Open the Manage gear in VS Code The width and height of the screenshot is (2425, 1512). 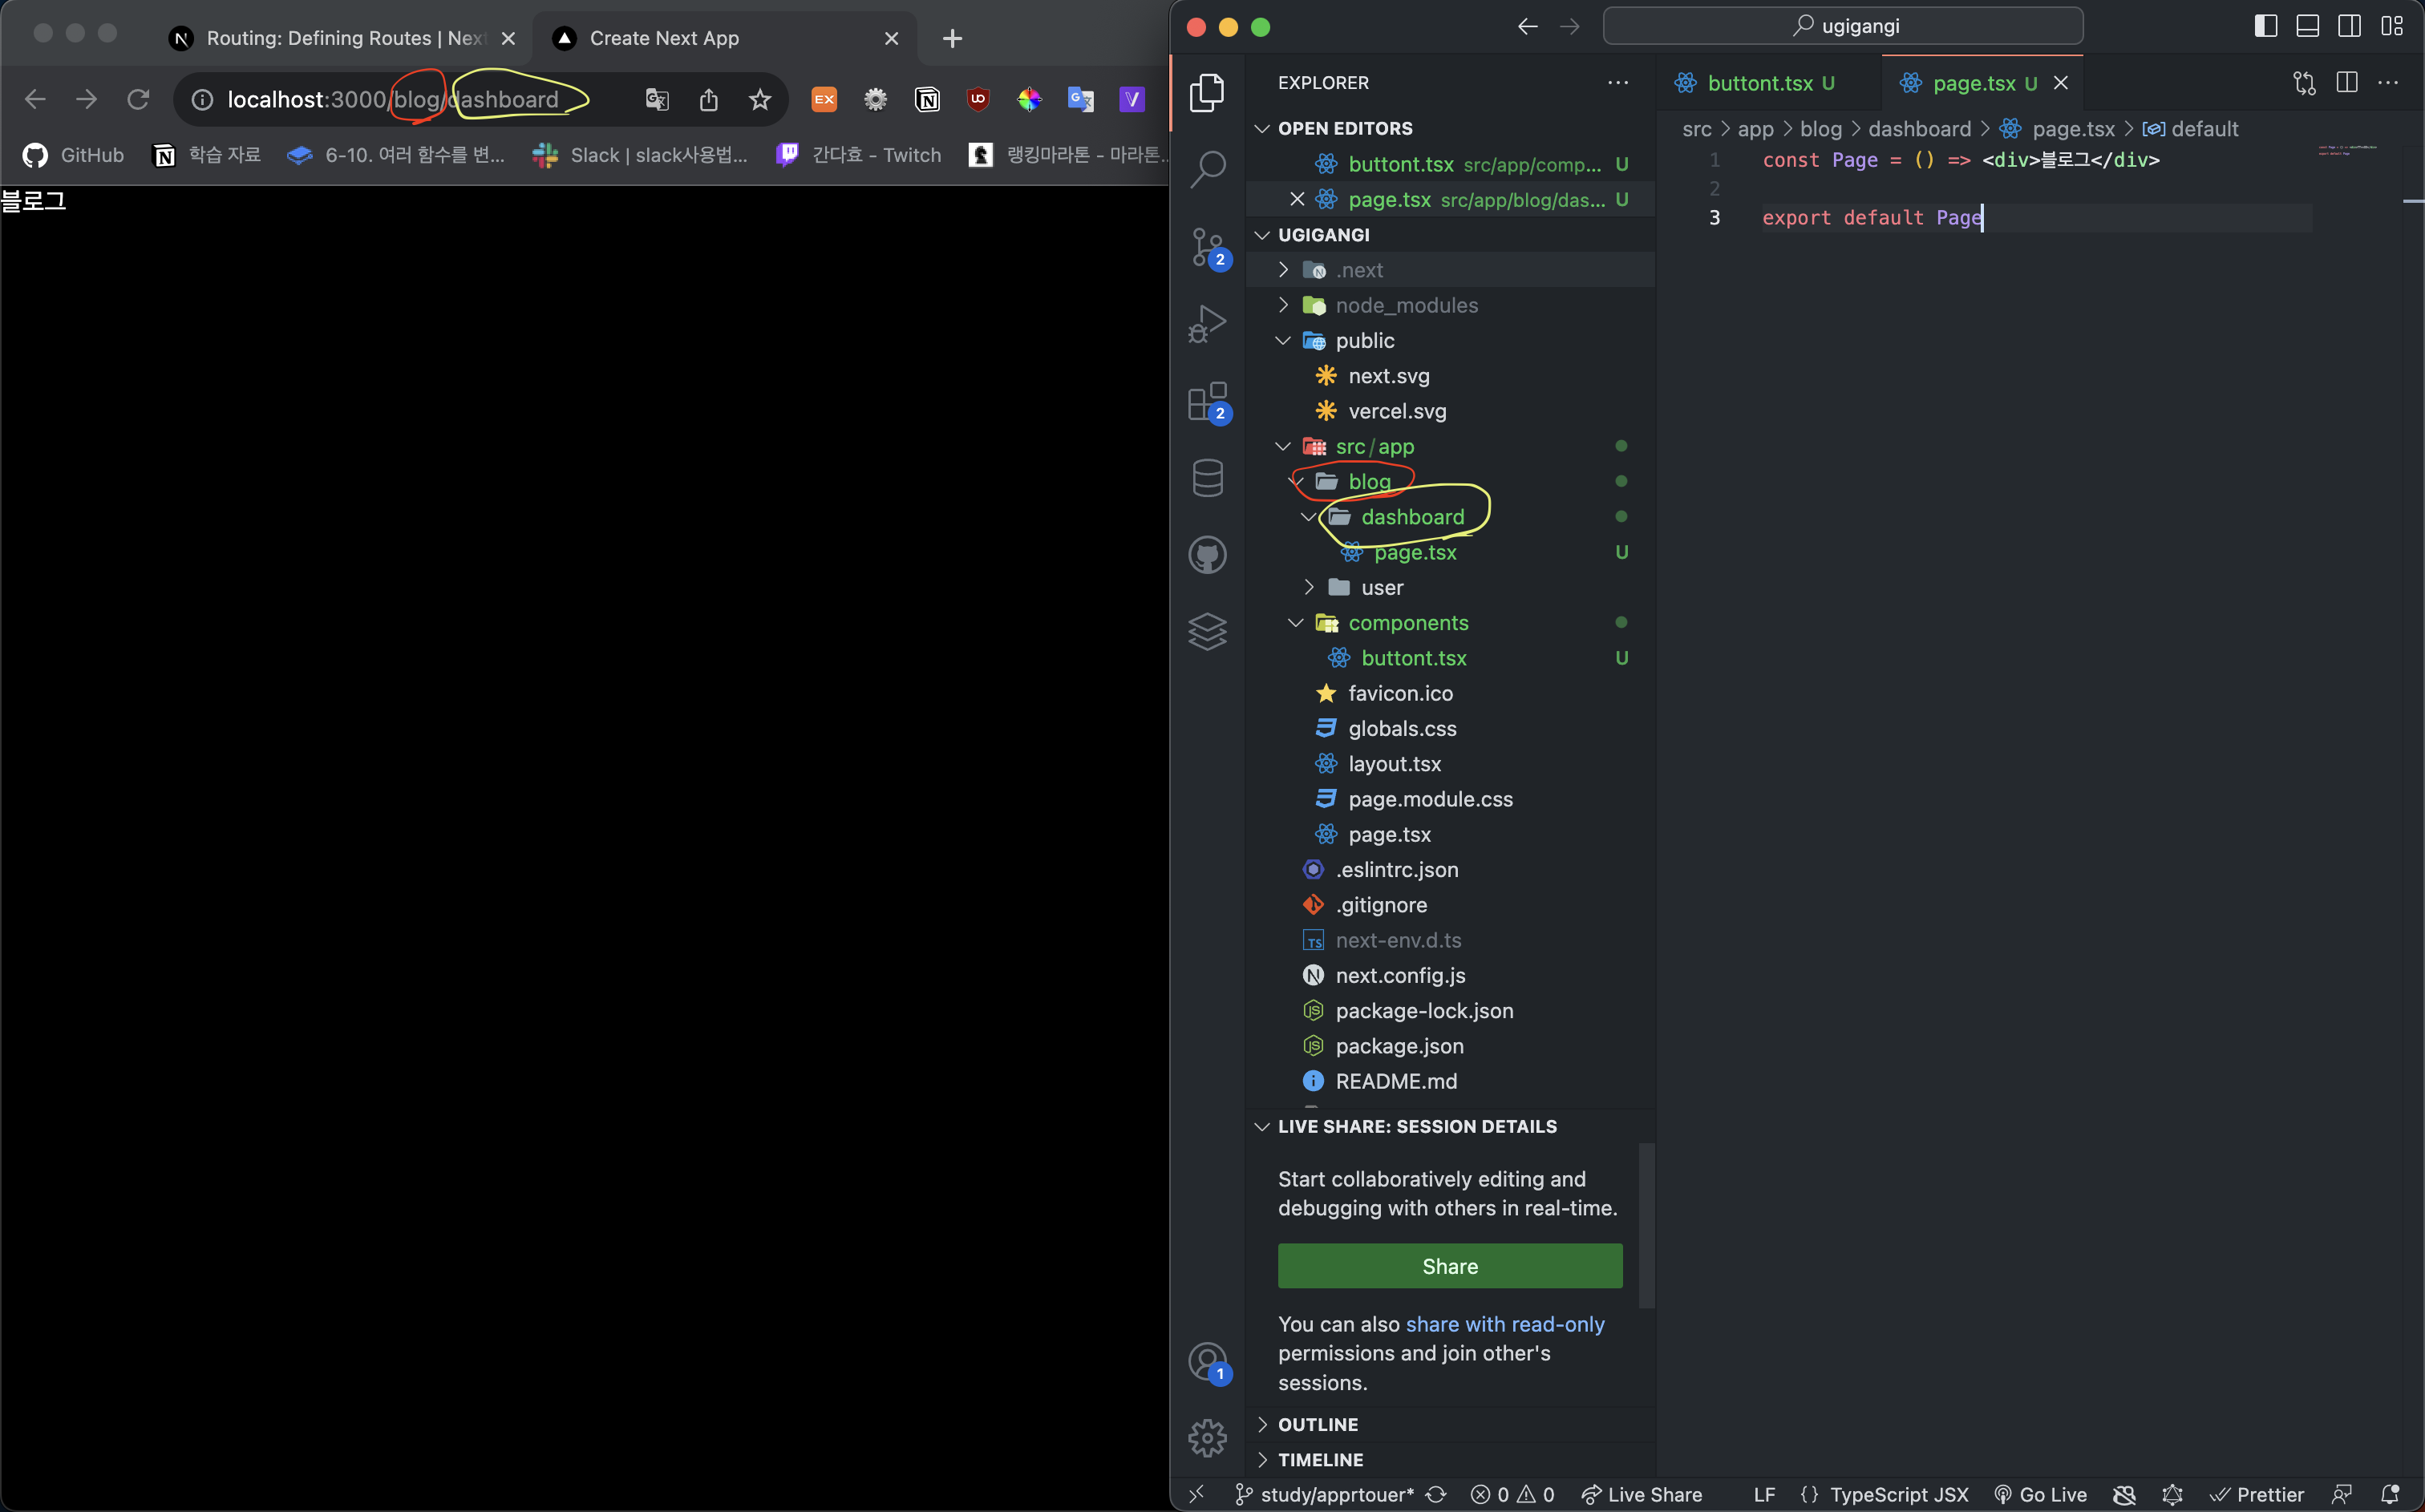tap(1207, 1438)
